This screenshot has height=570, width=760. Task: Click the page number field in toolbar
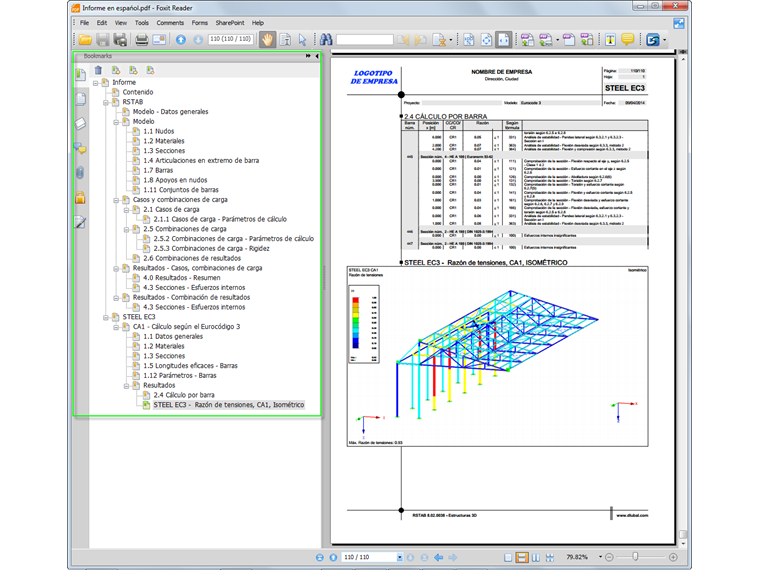[x=231, y=39]
